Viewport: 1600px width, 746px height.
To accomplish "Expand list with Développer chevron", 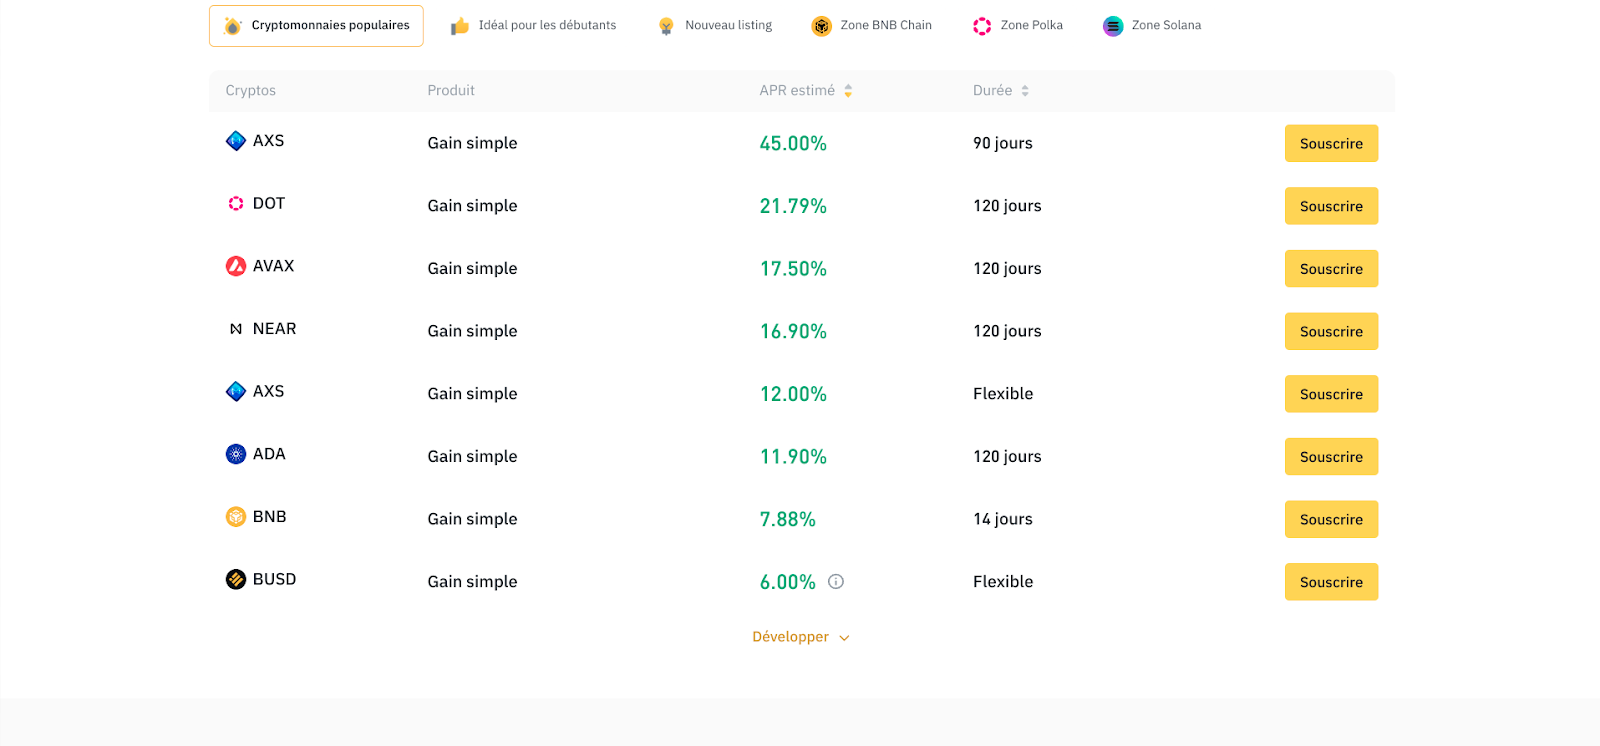I will point(844,638).
